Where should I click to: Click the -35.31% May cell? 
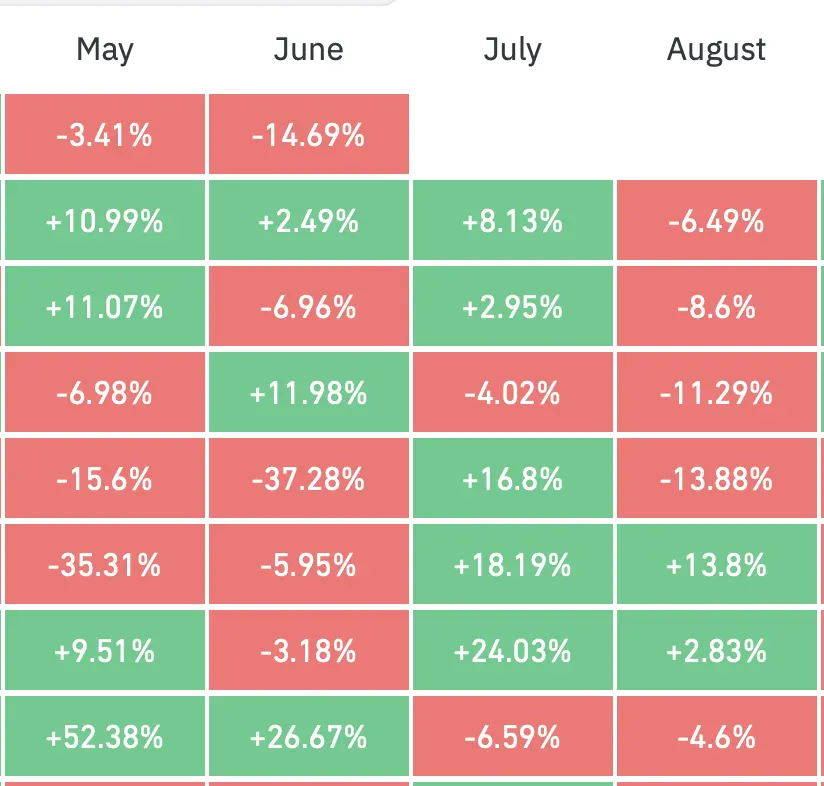pyautogui.click(x=105, y=564)
